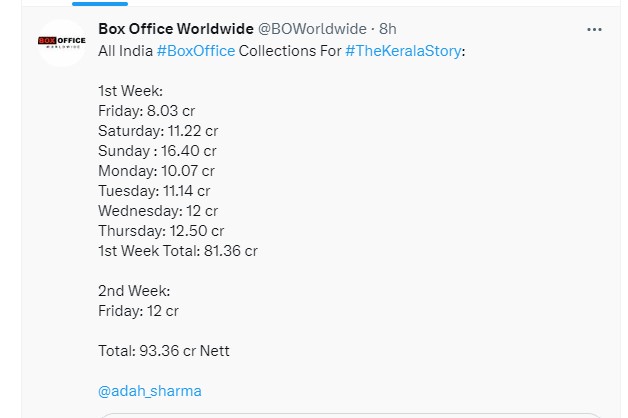Click the "Wednesday: 12 cr" line
The width and height of the screenshot is (628, 418).
(158, 211)
